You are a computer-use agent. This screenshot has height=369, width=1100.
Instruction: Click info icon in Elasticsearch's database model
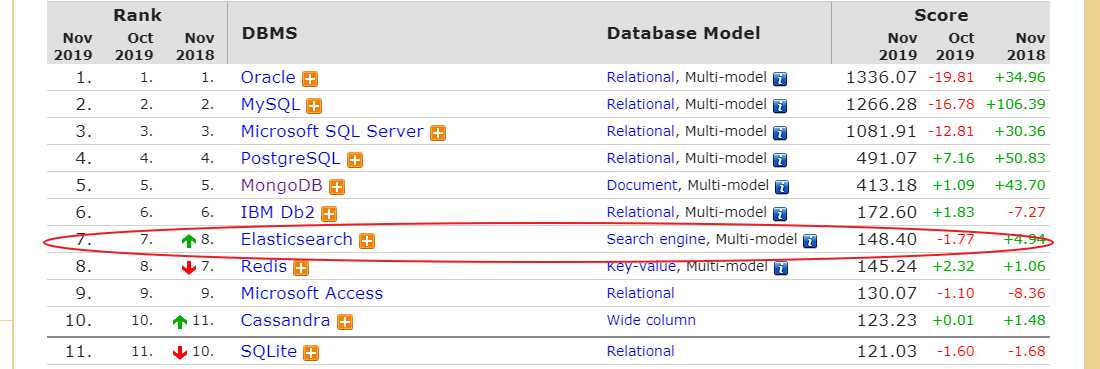(810, 241)
